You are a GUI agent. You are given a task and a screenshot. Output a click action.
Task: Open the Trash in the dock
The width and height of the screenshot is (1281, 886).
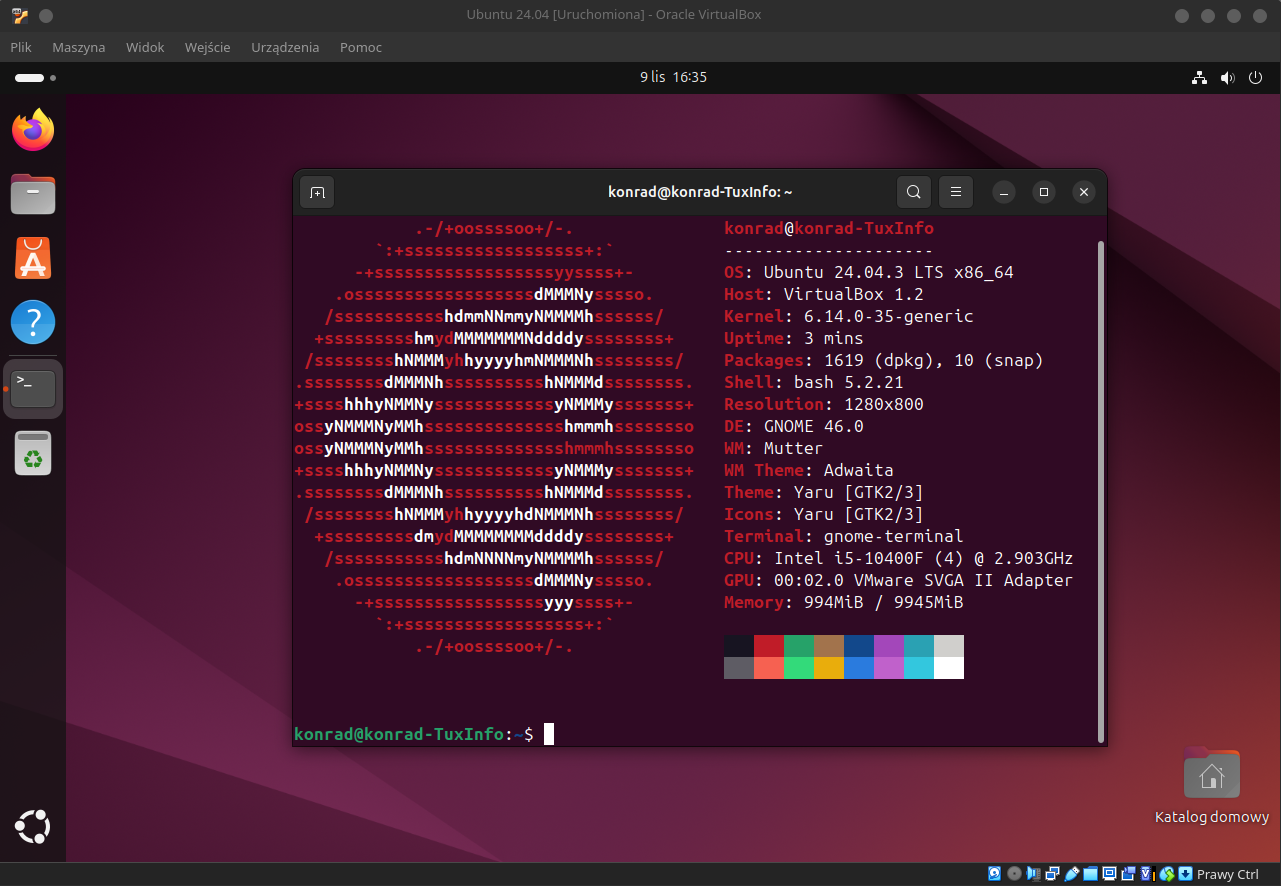pos(33,453)
